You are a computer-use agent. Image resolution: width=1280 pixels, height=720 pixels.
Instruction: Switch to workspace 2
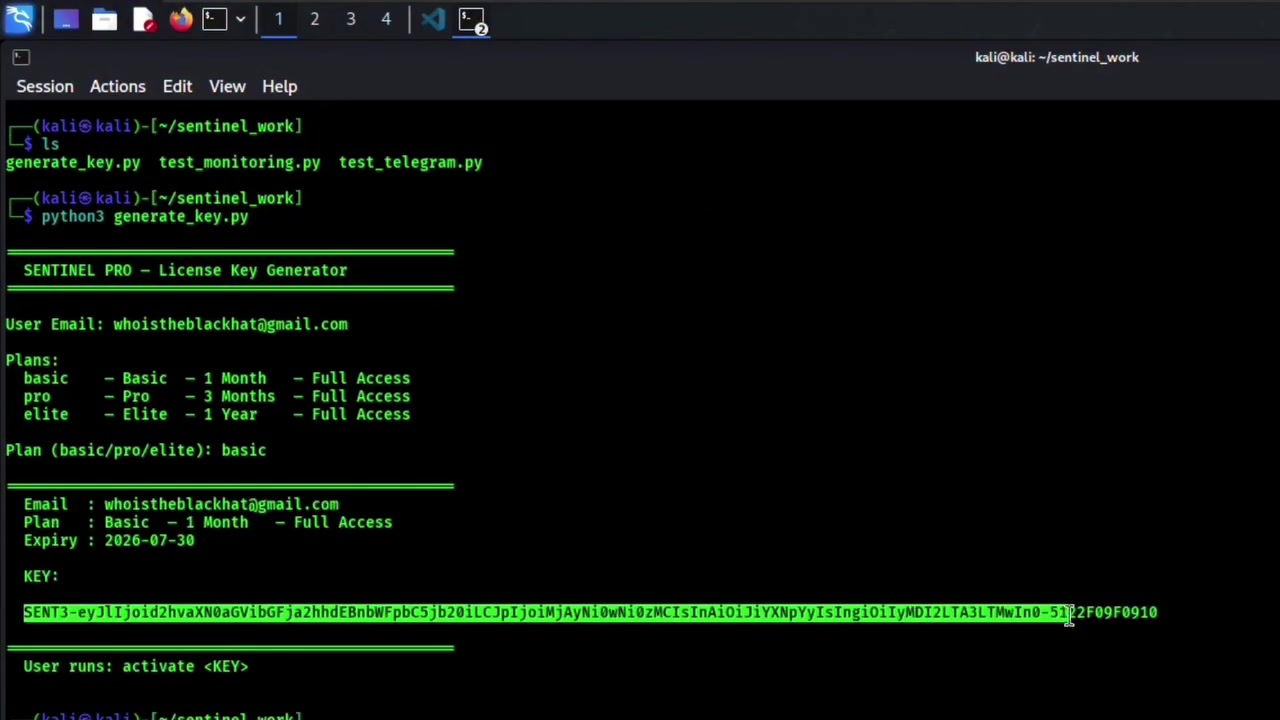pos(314,19)
